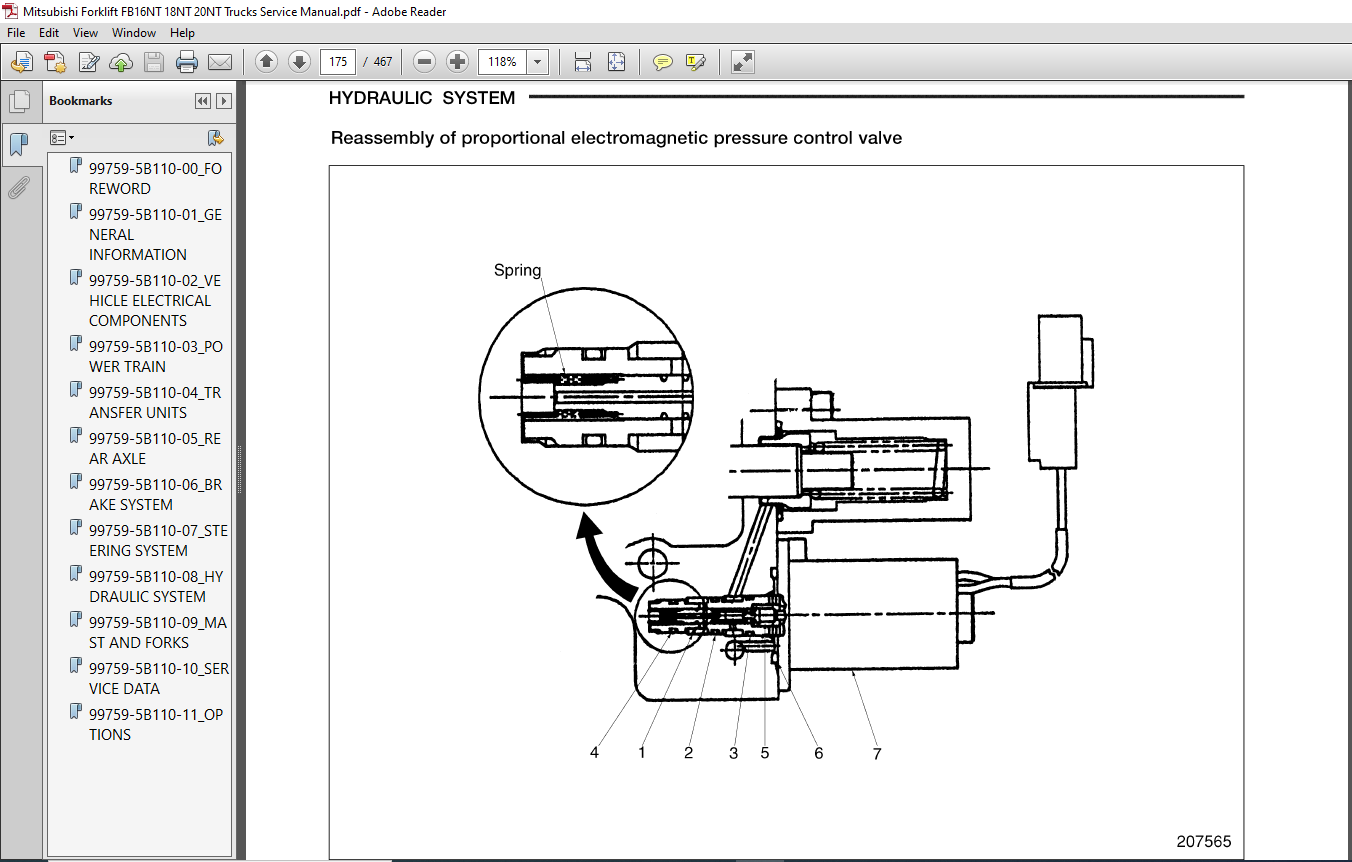1352x862 pixels.
Task: Click the Fit one full page icon
Action: [616, 62]
